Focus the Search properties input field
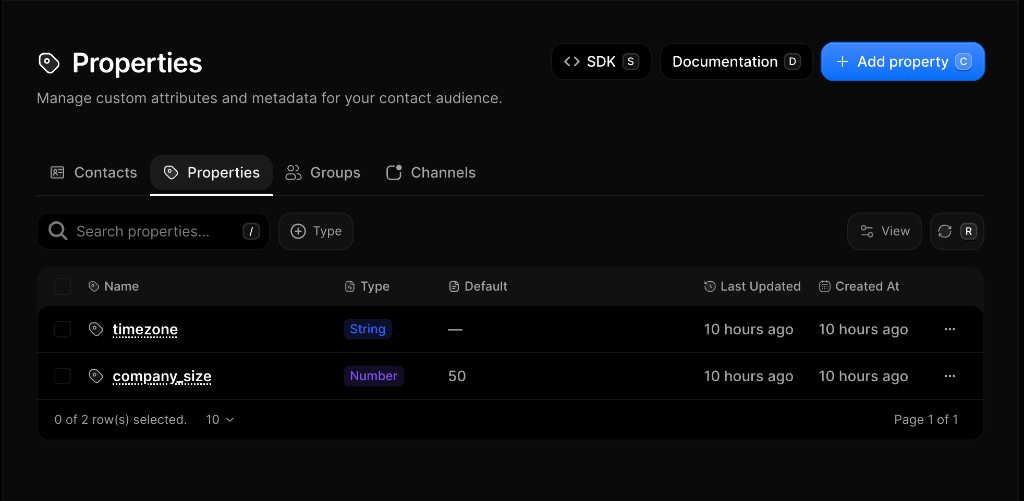 pyautogui.click(x=153, y=231)
